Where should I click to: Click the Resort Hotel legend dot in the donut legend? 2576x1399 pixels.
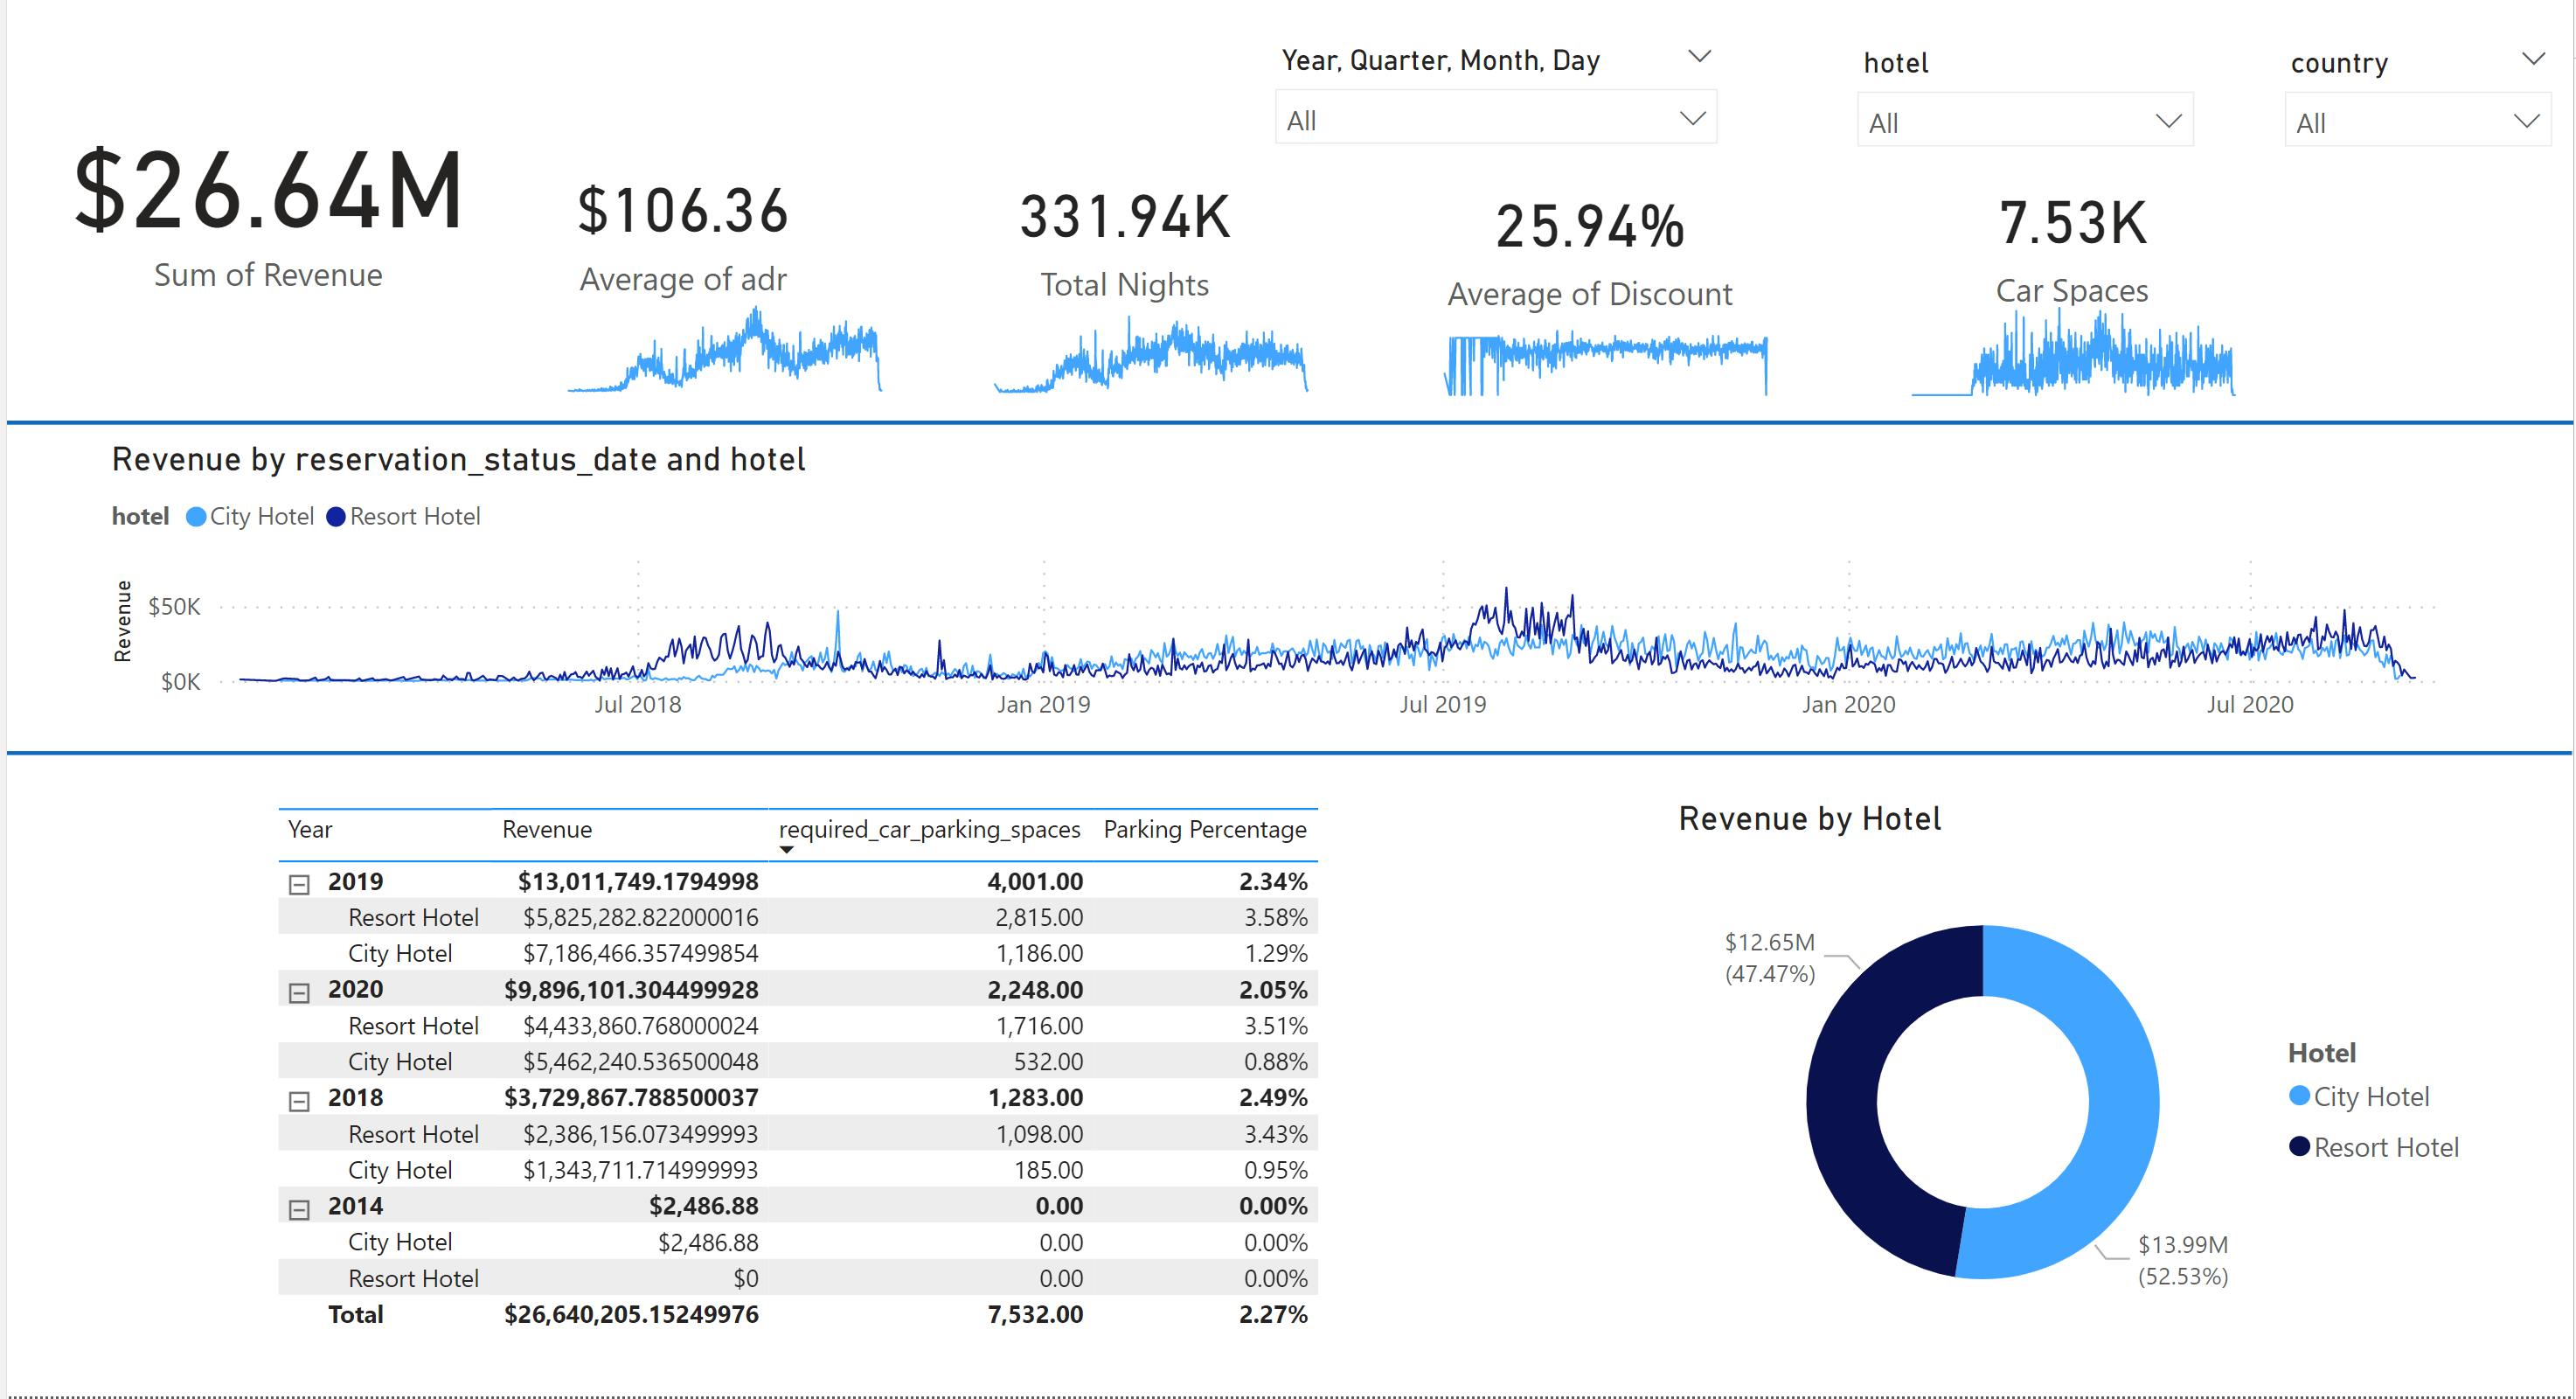click(x=2299, y=1146)
